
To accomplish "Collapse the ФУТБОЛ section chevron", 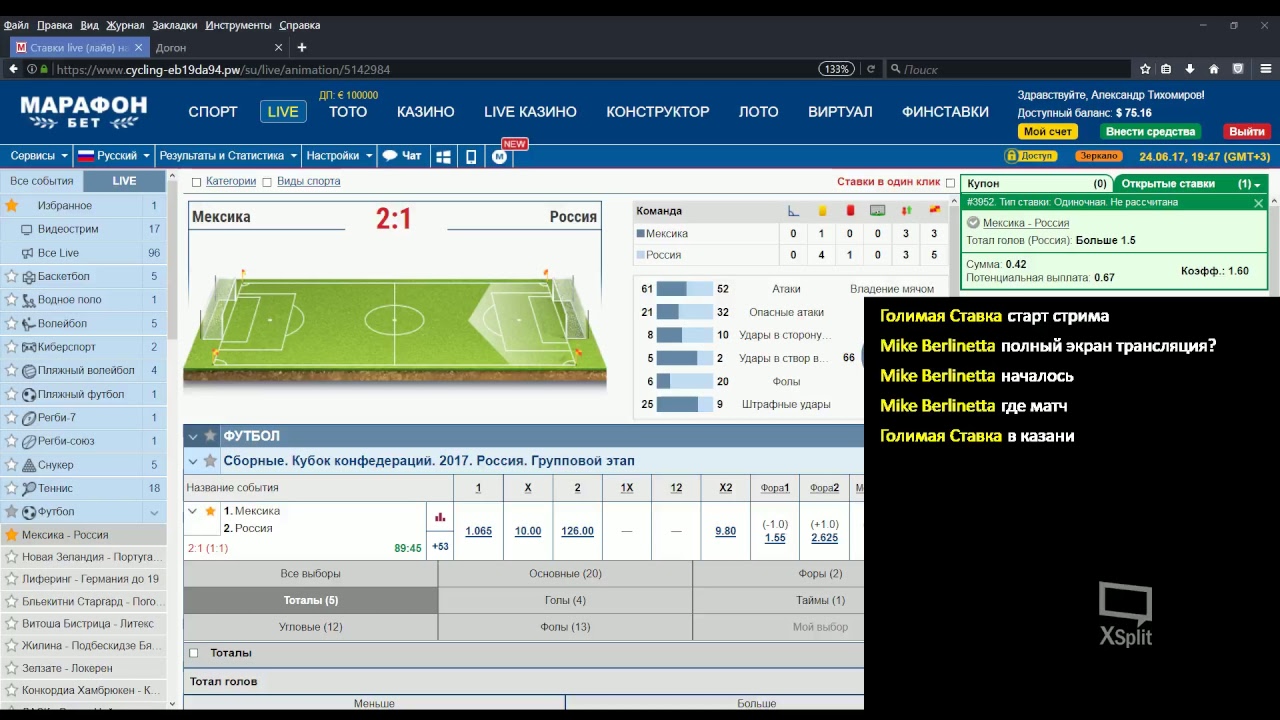I will [x=192, y=436].
